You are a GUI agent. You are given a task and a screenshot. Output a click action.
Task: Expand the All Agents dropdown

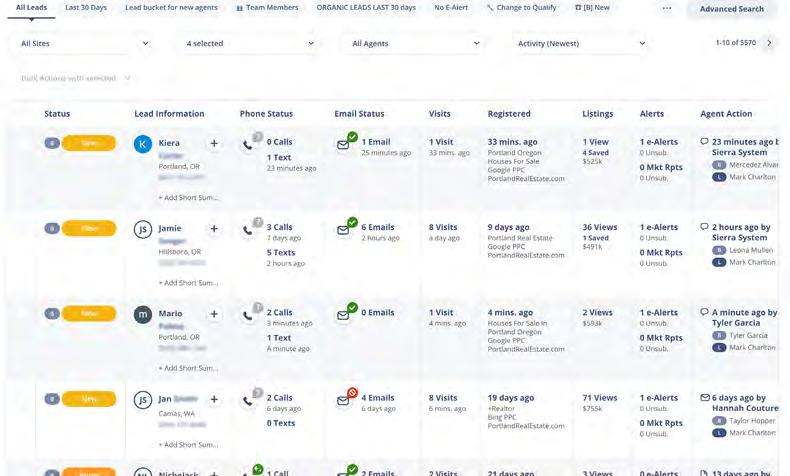coord(416,44)
